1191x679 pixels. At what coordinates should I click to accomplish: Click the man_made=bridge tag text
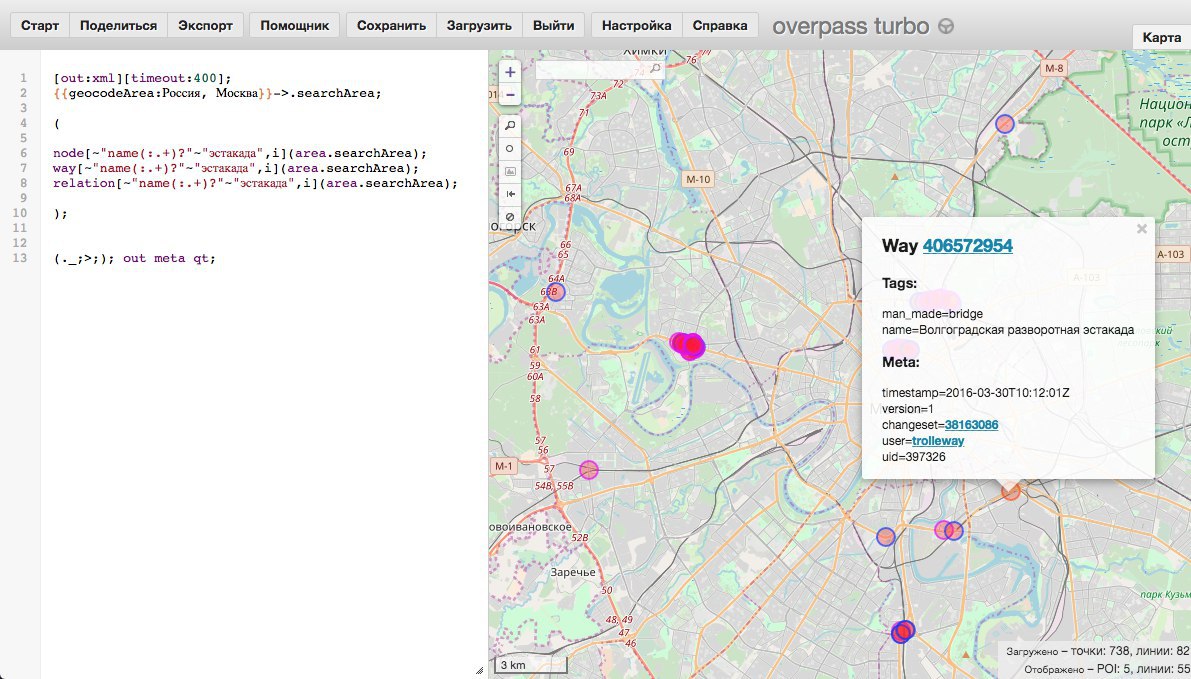pyautogui.click(x=932, y=314)
